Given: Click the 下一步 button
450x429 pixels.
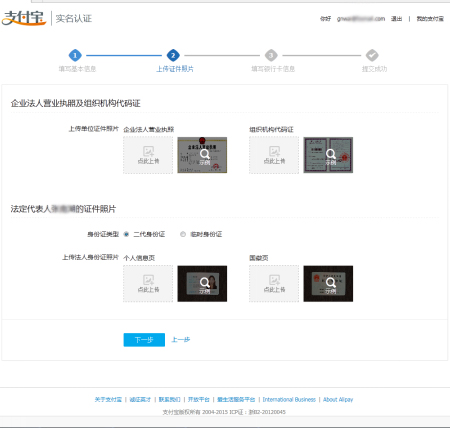Looking at the screenshot, I should point(144,340).
